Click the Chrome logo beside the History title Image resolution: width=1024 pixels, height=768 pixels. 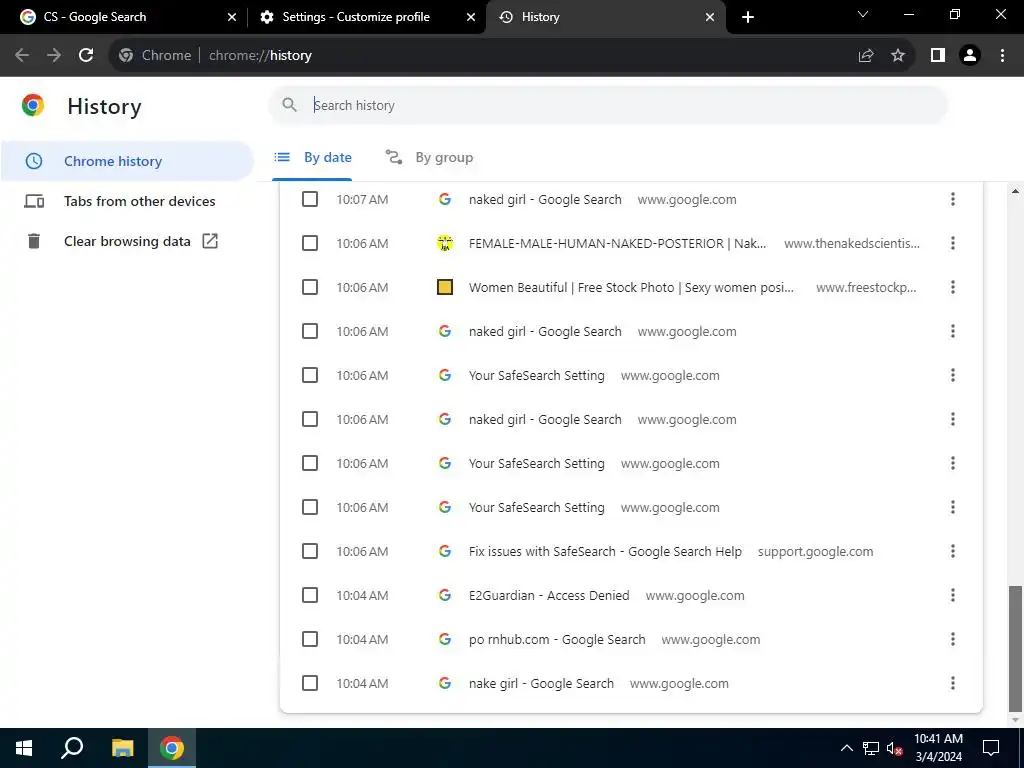click(x=33, y=105)
